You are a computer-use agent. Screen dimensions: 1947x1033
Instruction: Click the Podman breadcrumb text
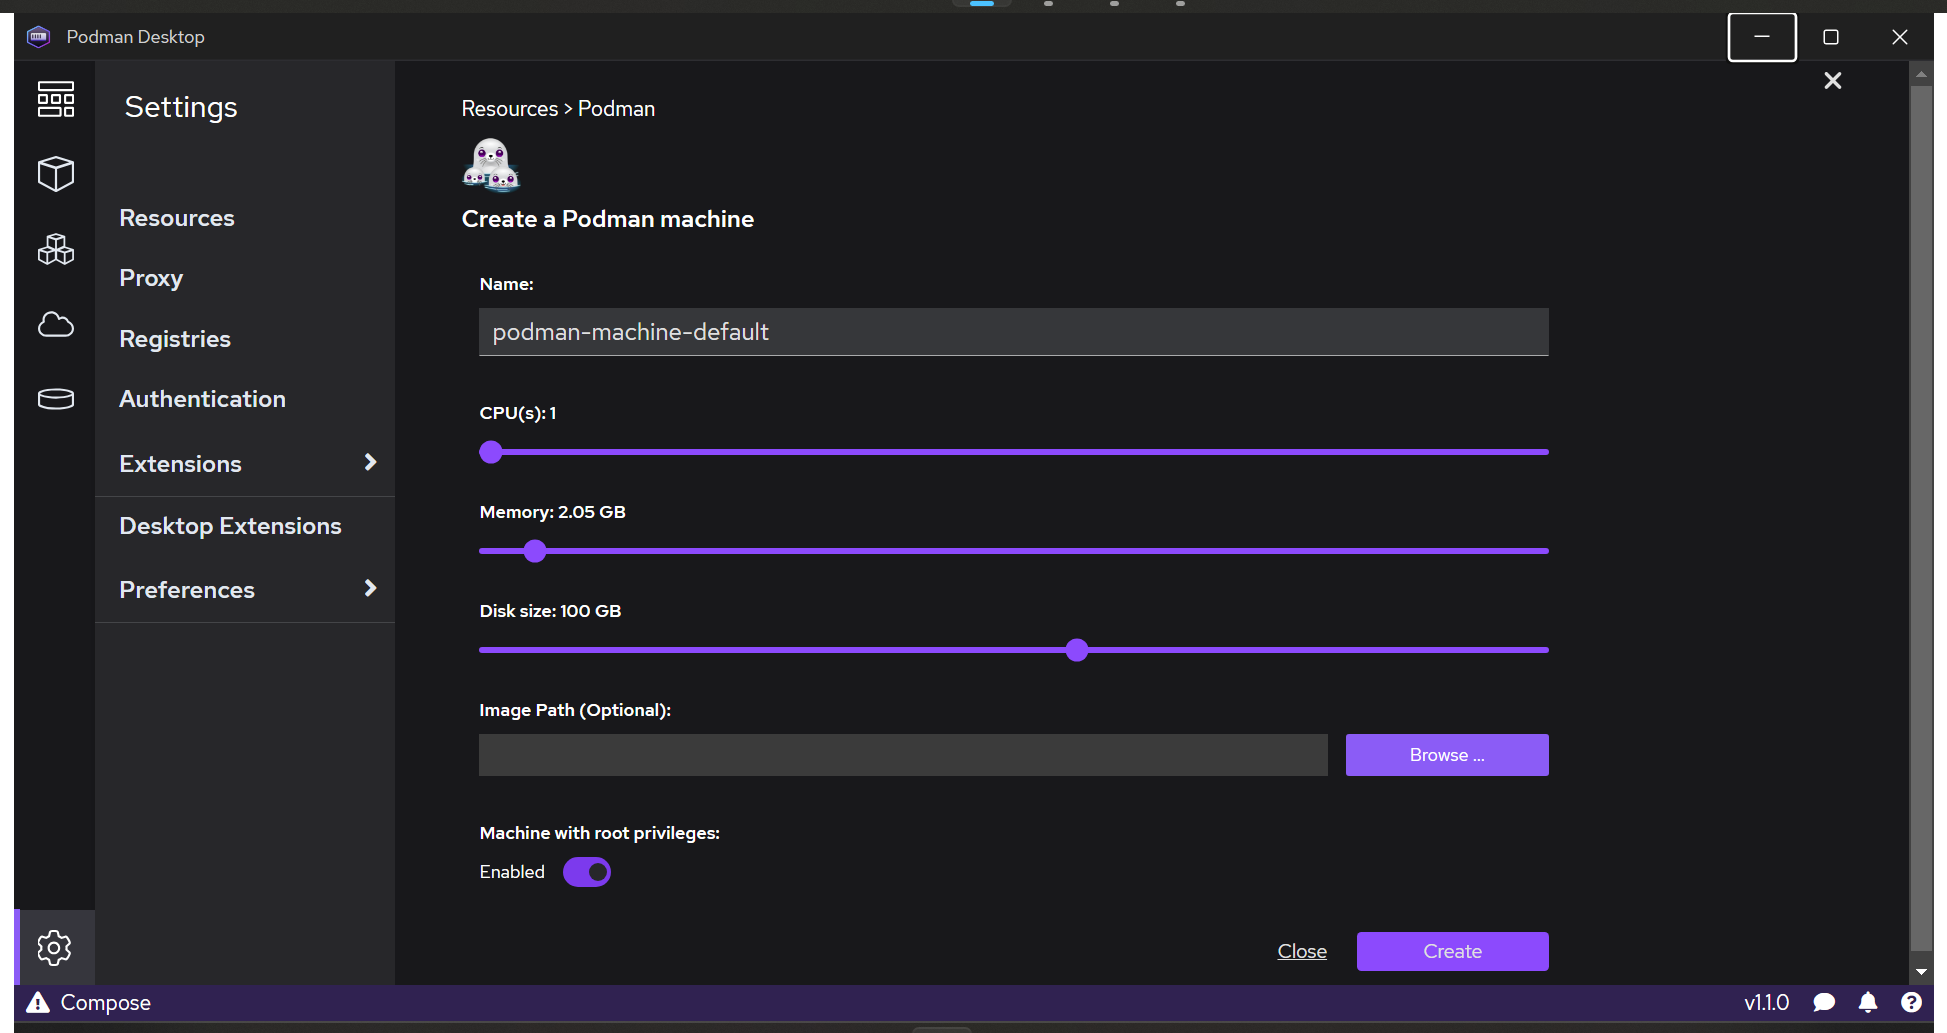(617, 109)
